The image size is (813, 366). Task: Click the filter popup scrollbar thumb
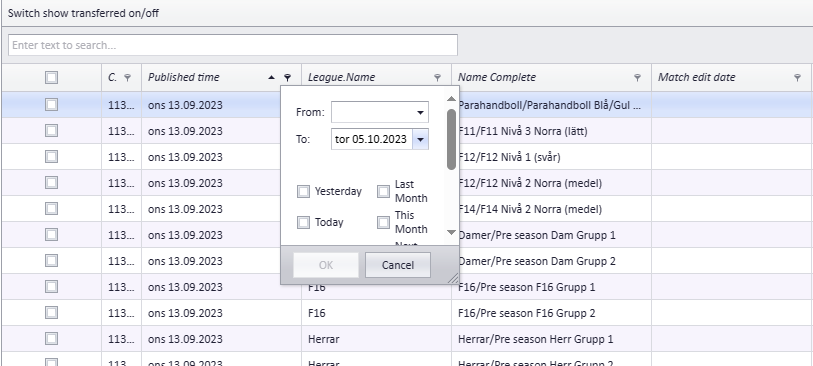451,139
